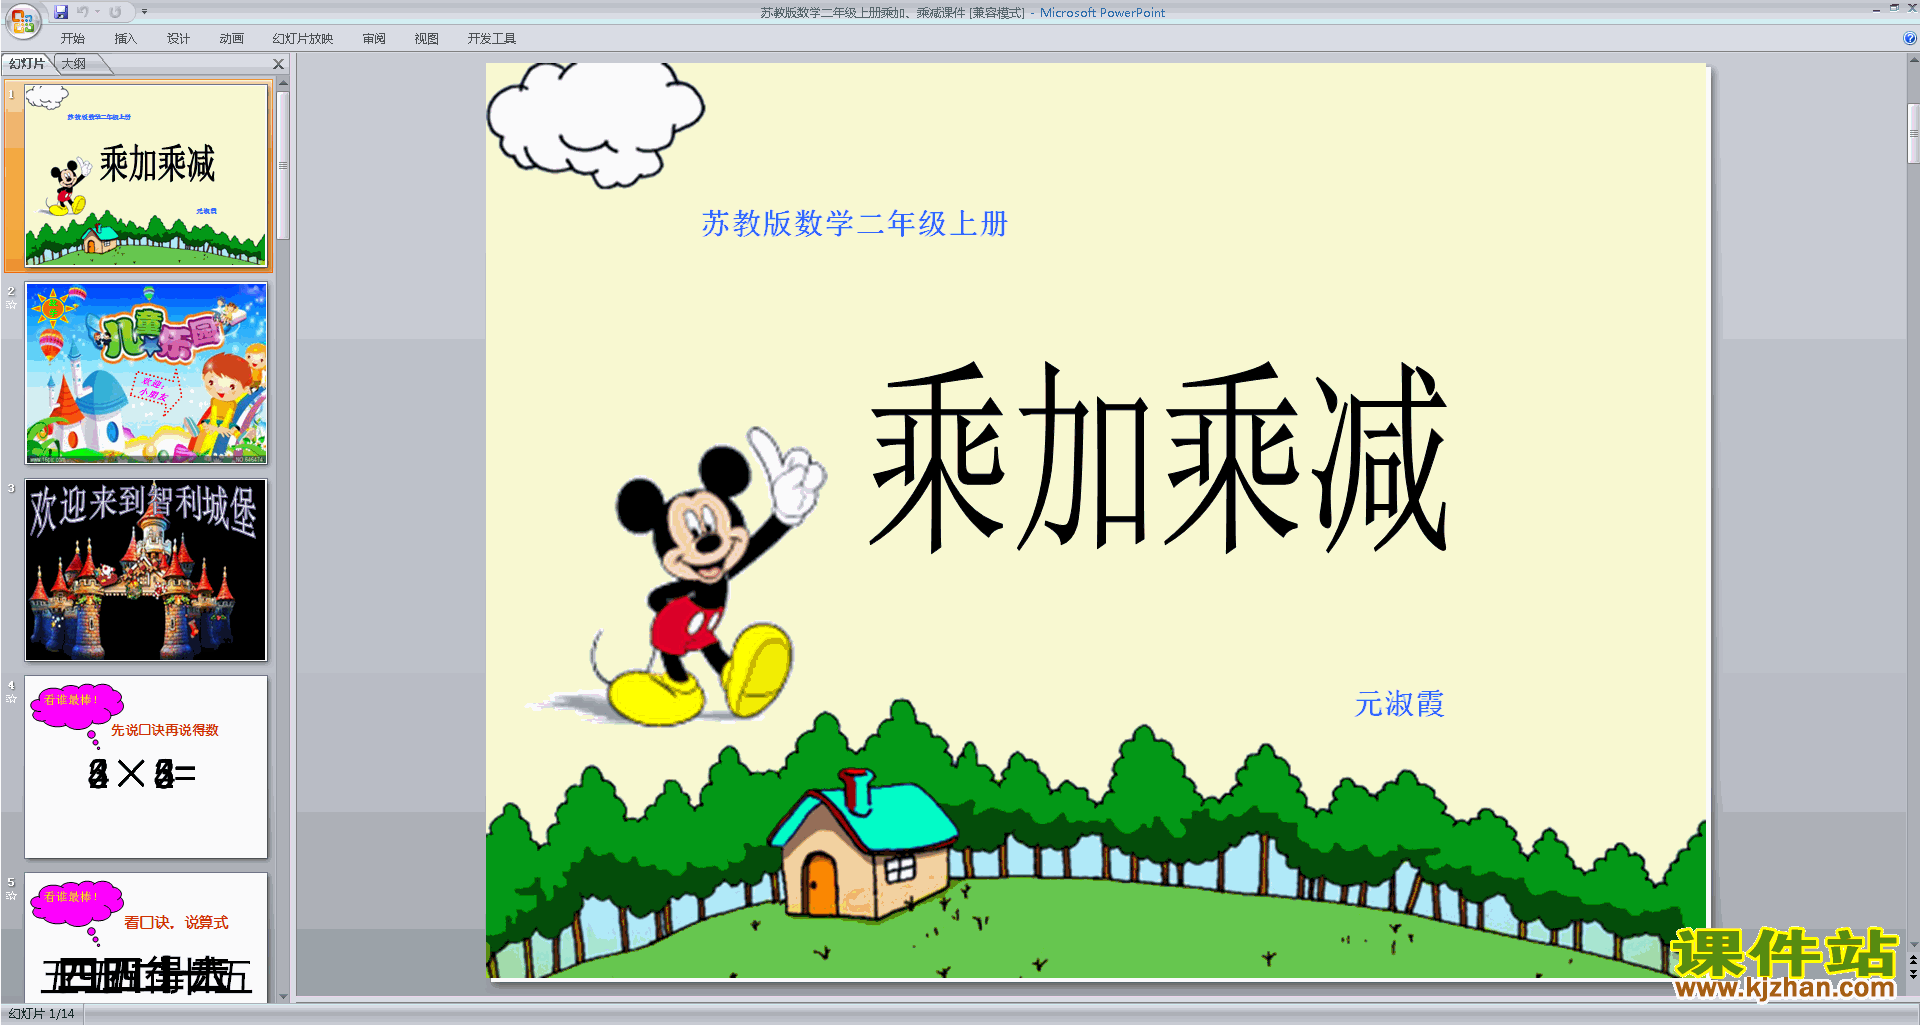The height and width of the screenshot is (1025, 1920).
Task: Open Customize Quick Access Toolbar dropdown
Action: pos(144,12)
